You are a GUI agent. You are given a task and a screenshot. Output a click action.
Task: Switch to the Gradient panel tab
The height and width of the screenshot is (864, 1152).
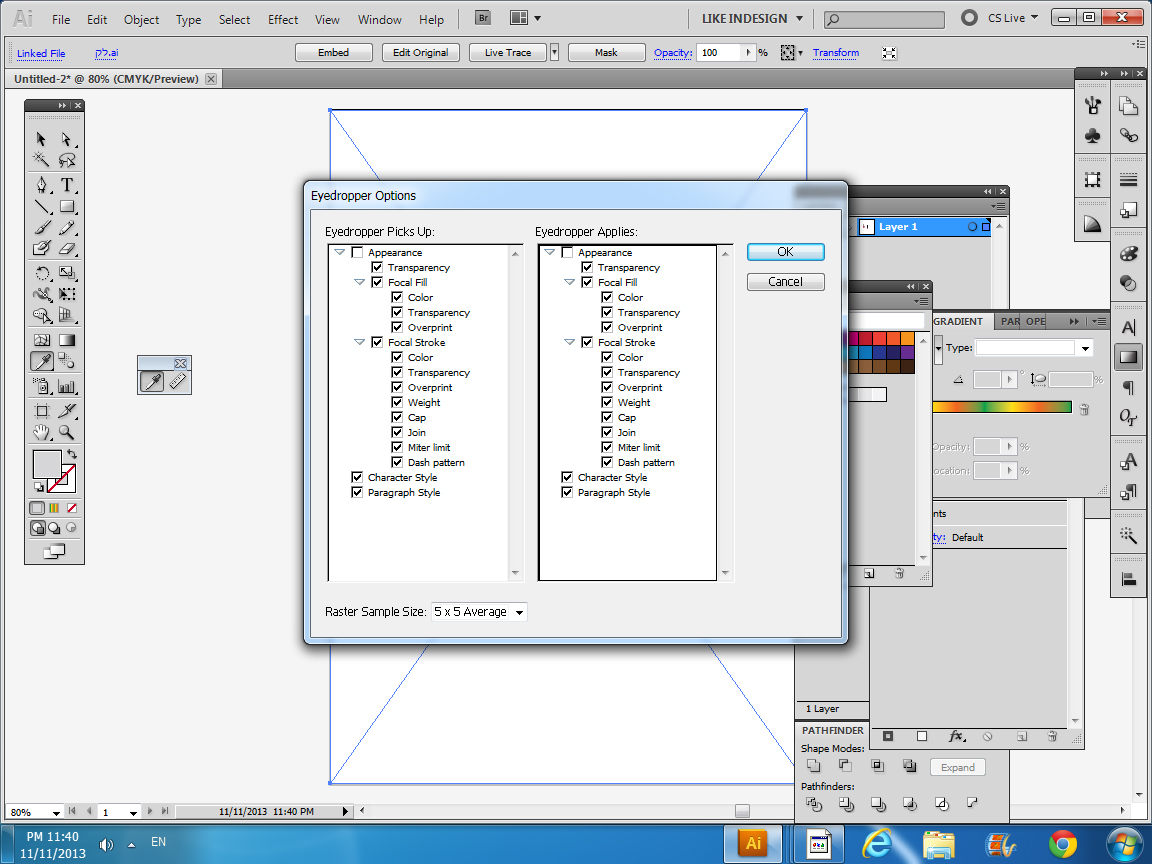(x=958, y=322)
